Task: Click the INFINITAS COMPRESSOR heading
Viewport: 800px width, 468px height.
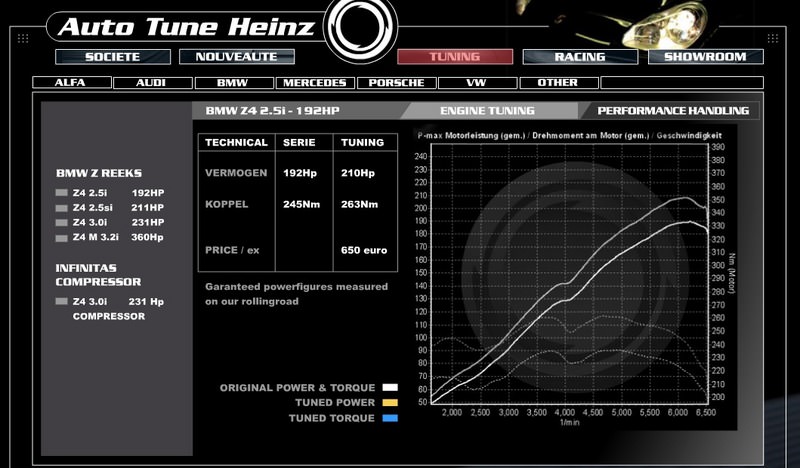Action: [98, 275]
